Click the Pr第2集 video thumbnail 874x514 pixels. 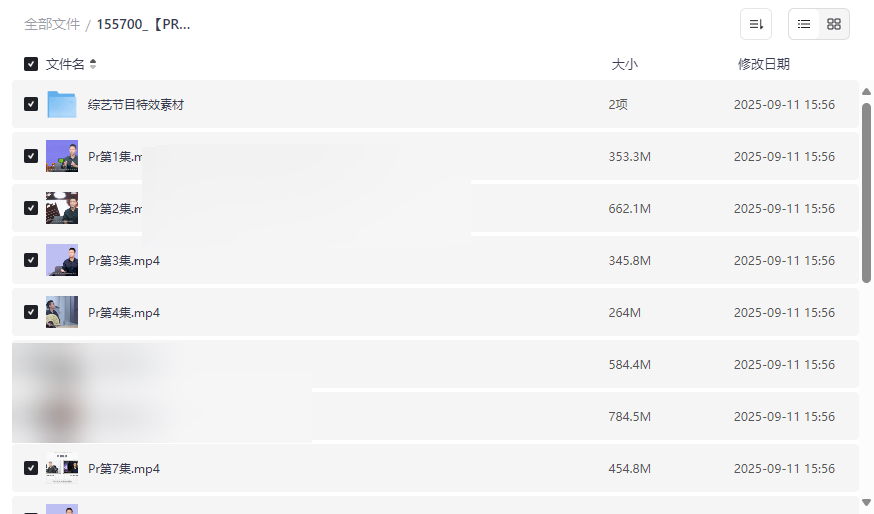[x=62, y=209]
